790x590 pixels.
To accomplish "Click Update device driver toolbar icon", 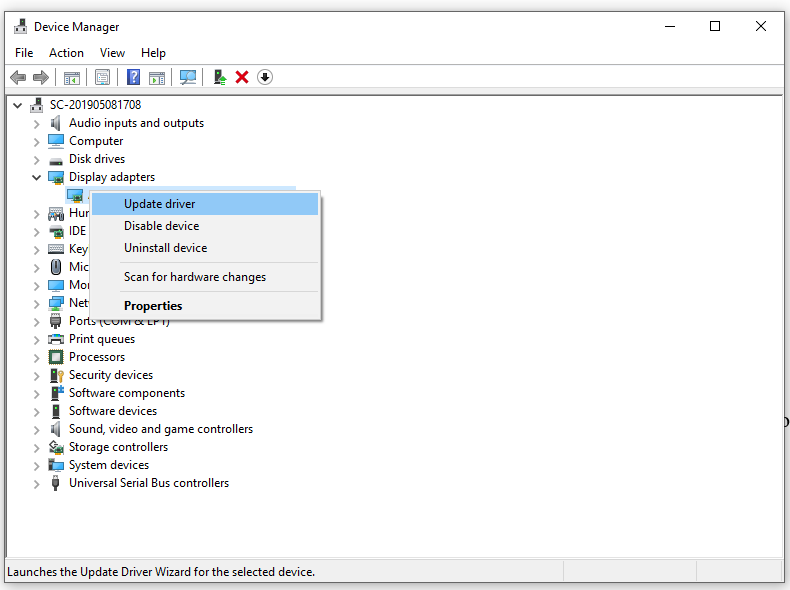I will coord(220,77).
